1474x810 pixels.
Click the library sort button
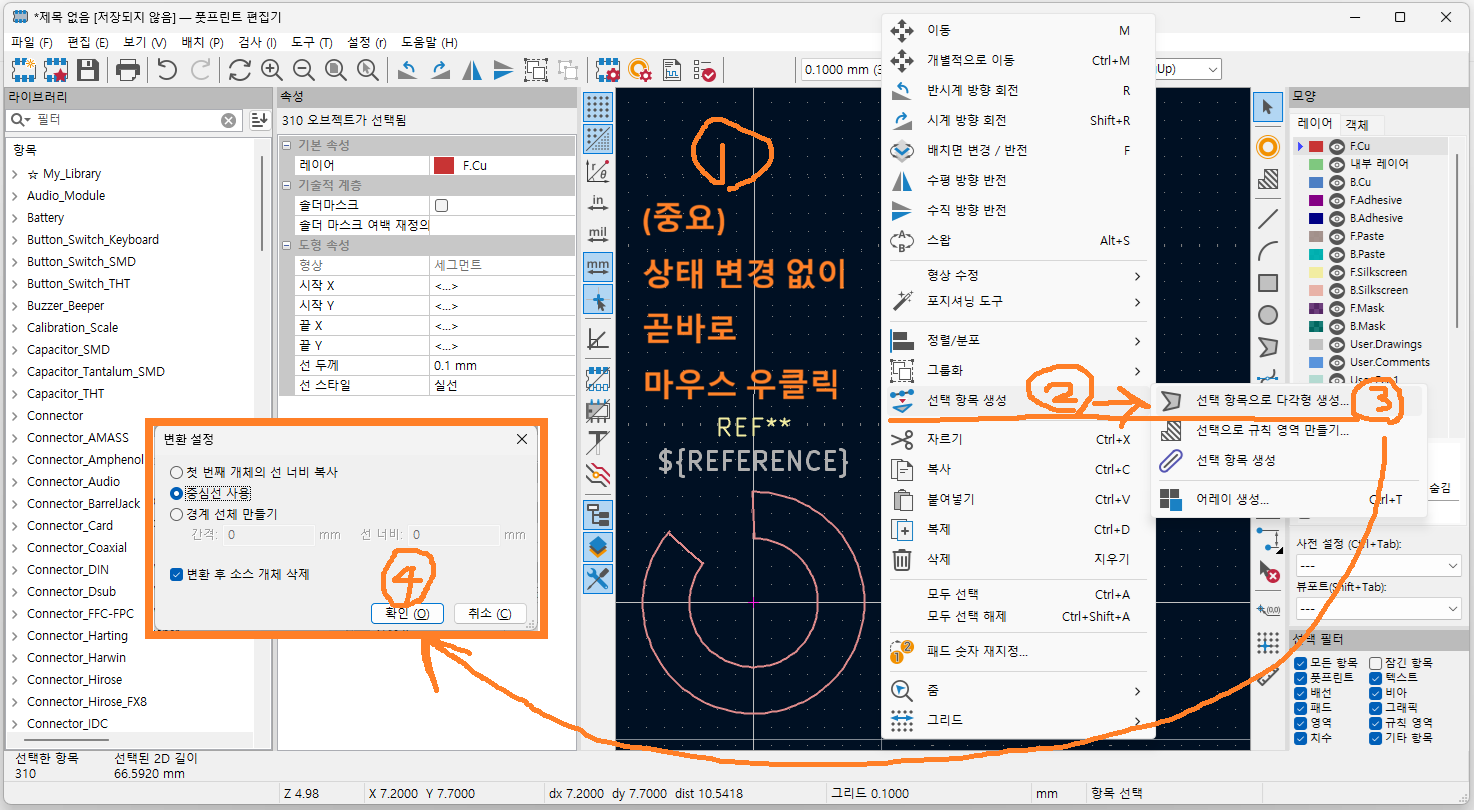click(259, 120)
